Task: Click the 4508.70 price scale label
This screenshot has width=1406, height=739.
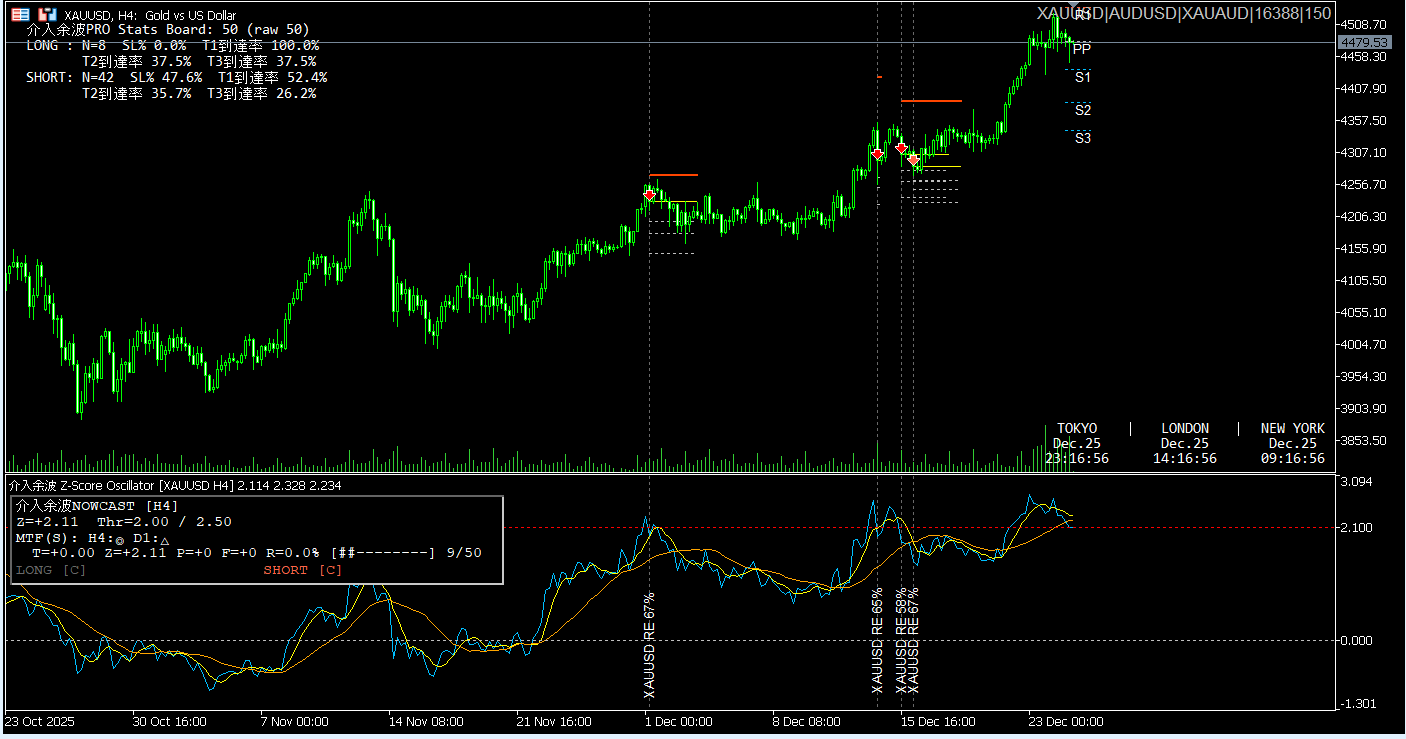Action: pyautogui.click(x=1362, y=24)
